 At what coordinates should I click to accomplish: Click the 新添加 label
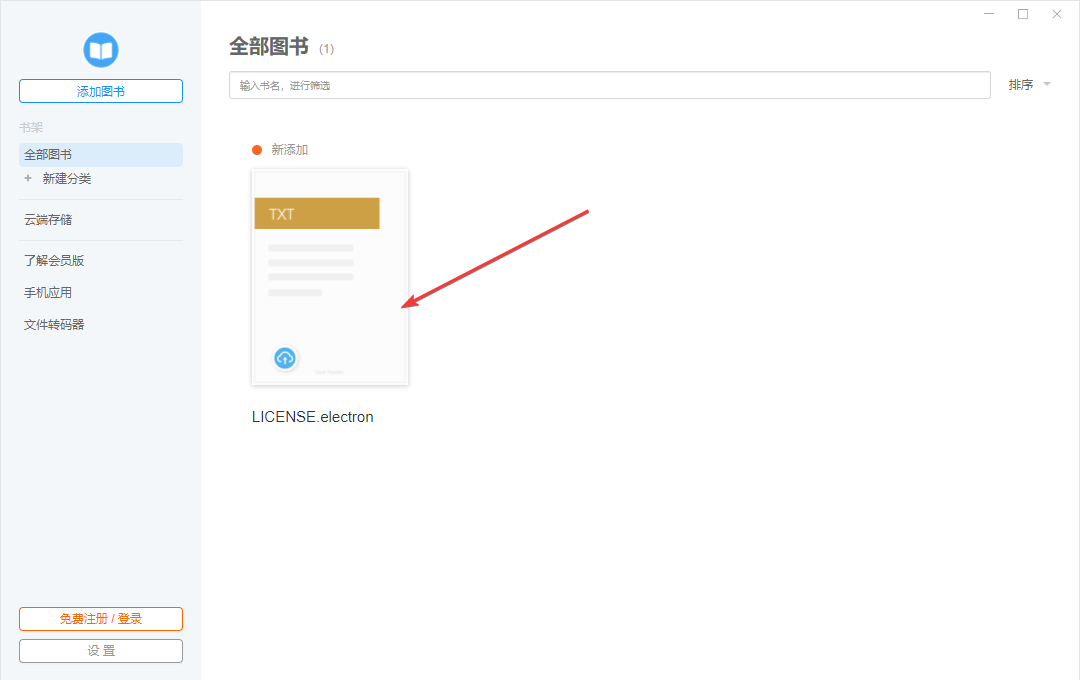[x=289, y=150]
